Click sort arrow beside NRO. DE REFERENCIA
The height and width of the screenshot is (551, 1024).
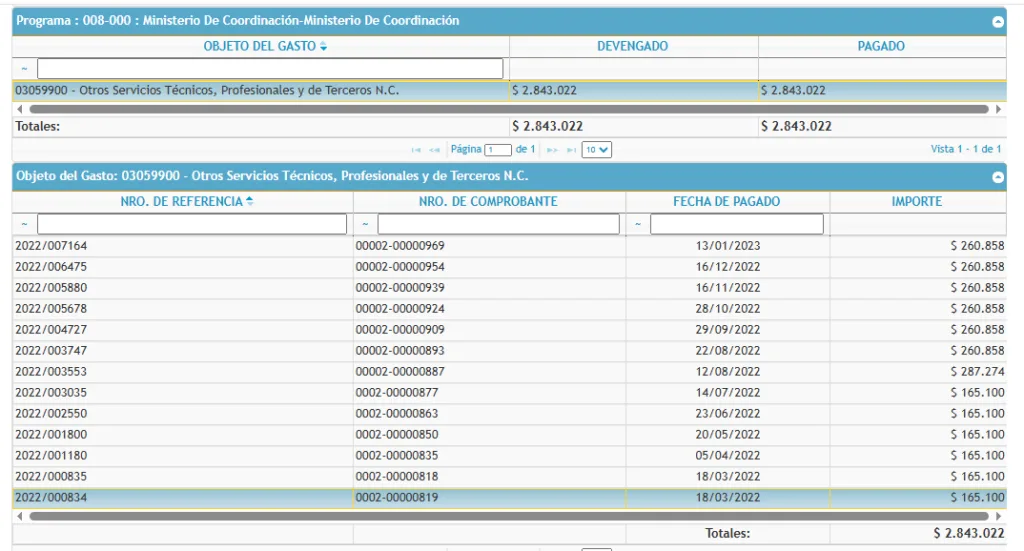[249, 202]
